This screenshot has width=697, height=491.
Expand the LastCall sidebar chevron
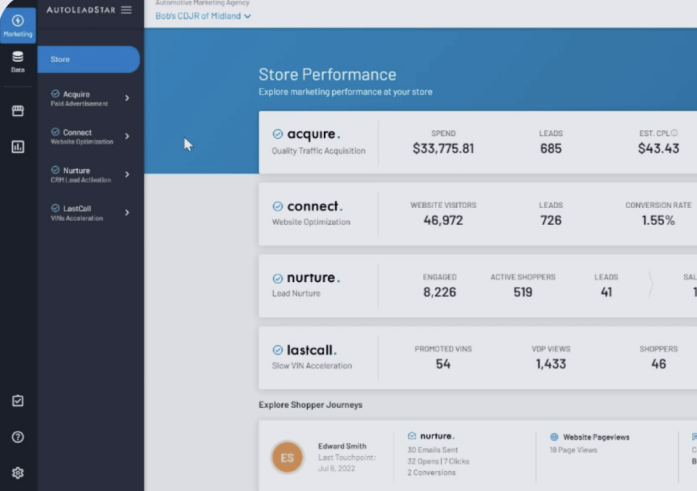click(x=127, y=212)
